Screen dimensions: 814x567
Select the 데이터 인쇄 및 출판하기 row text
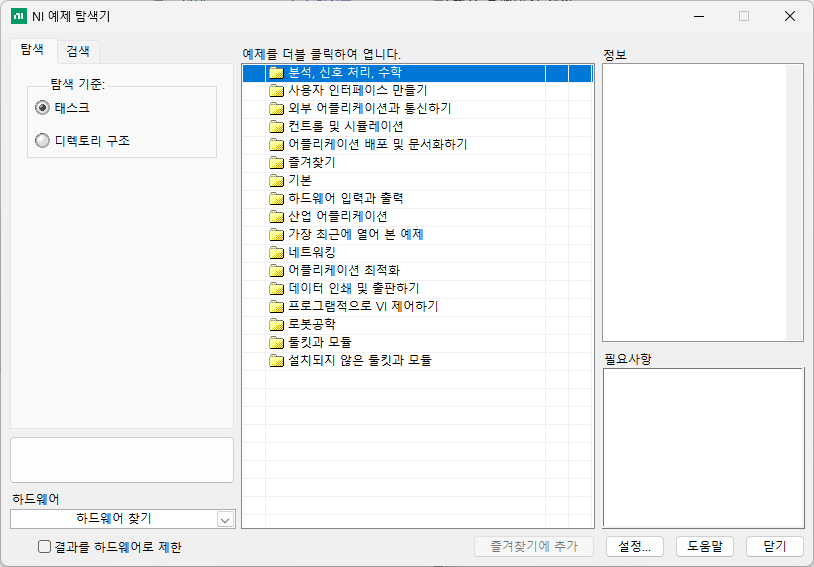[354, 288]
